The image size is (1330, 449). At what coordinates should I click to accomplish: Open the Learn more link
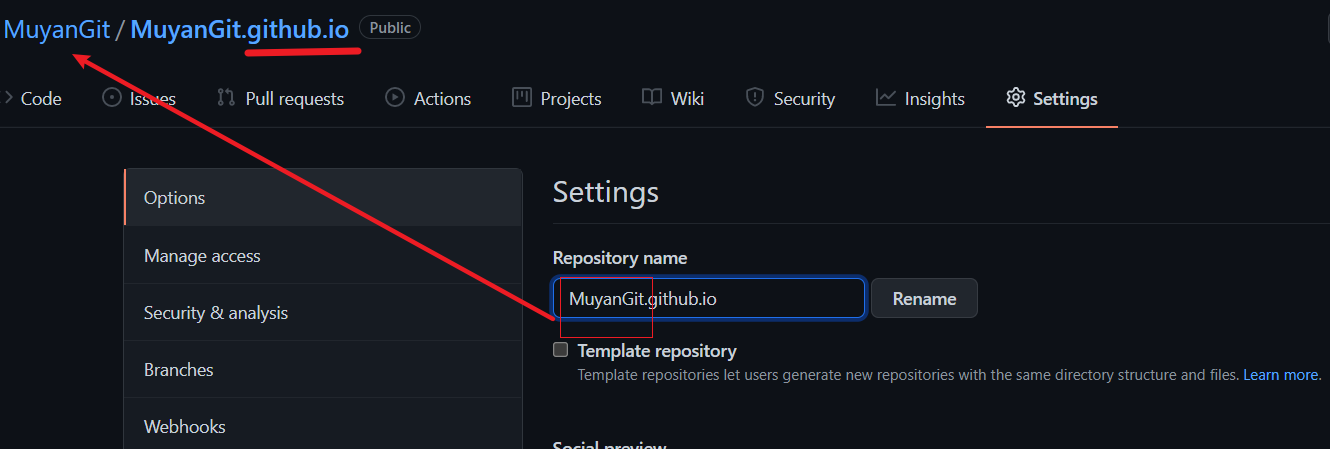tap(1281, 375)
